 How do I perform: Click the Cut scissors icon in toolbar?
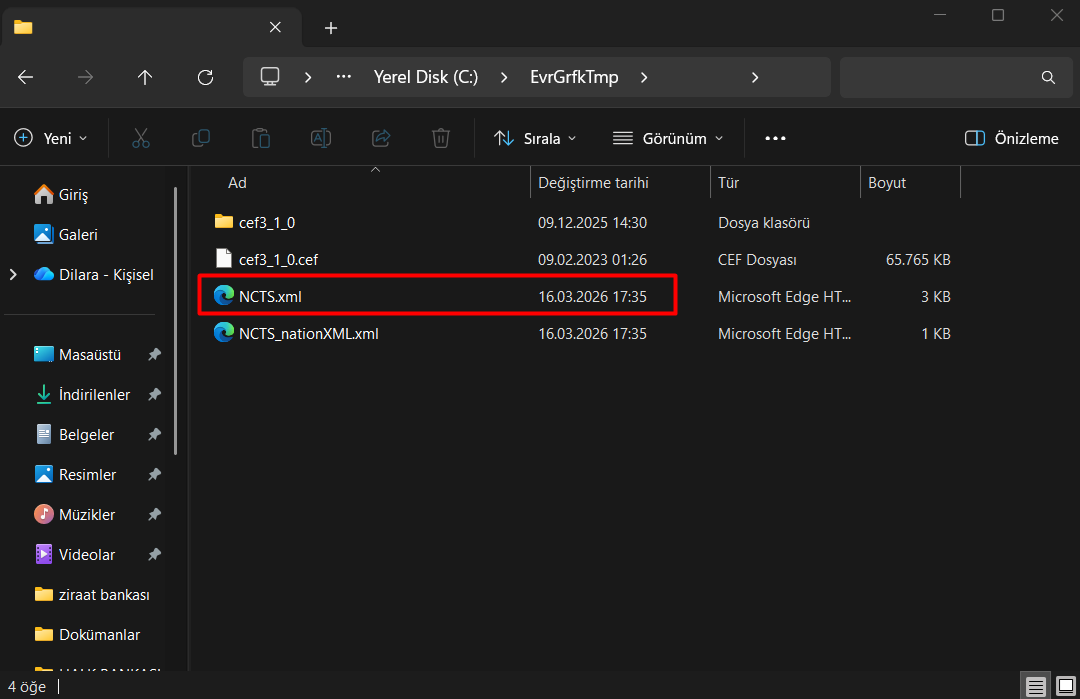(x=140, y=138)
